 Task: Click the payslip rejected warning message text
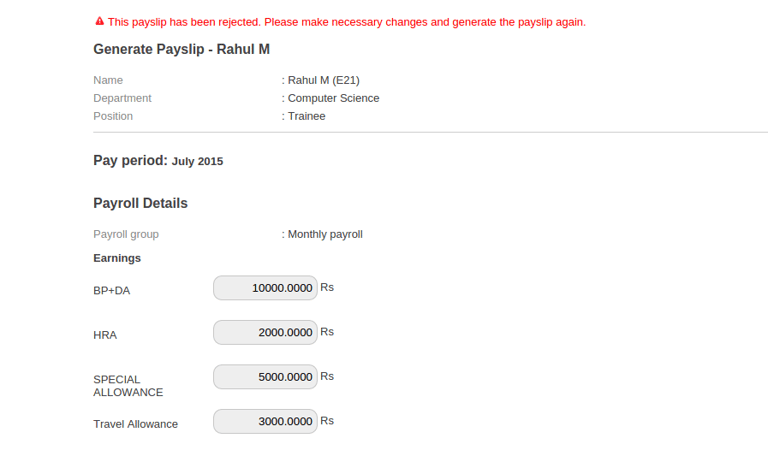(x=346, y=22)
